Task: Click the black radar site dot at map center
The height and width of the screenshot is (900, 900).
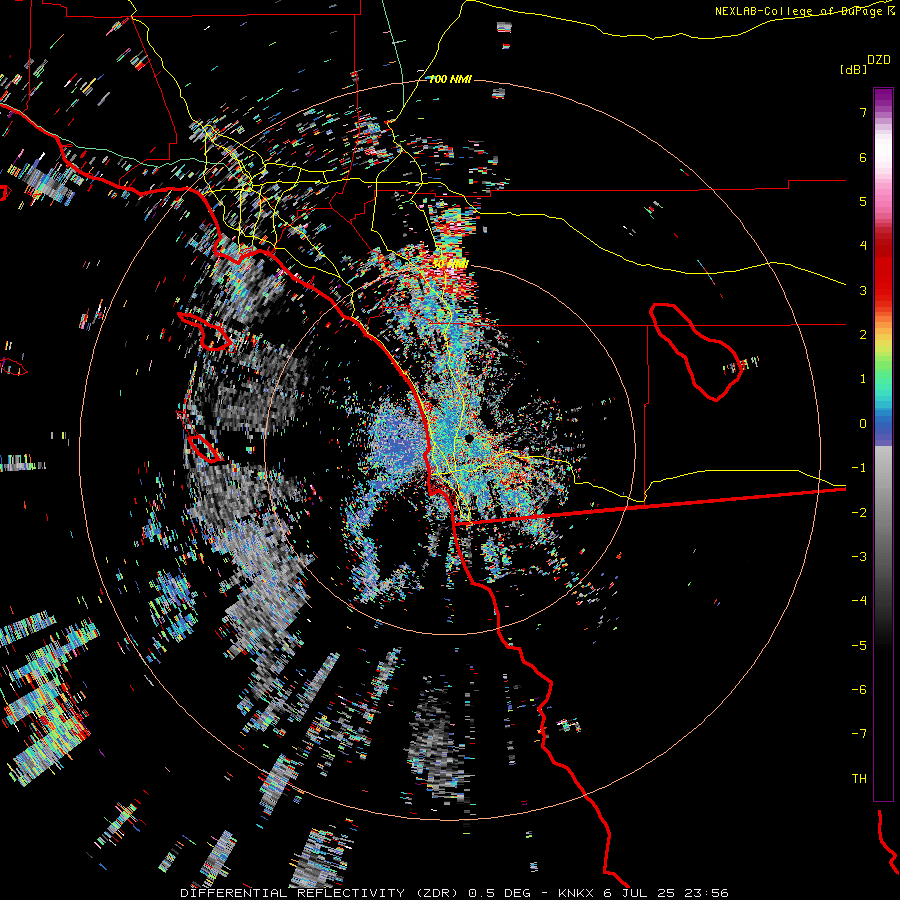Action: pos(469,439)
